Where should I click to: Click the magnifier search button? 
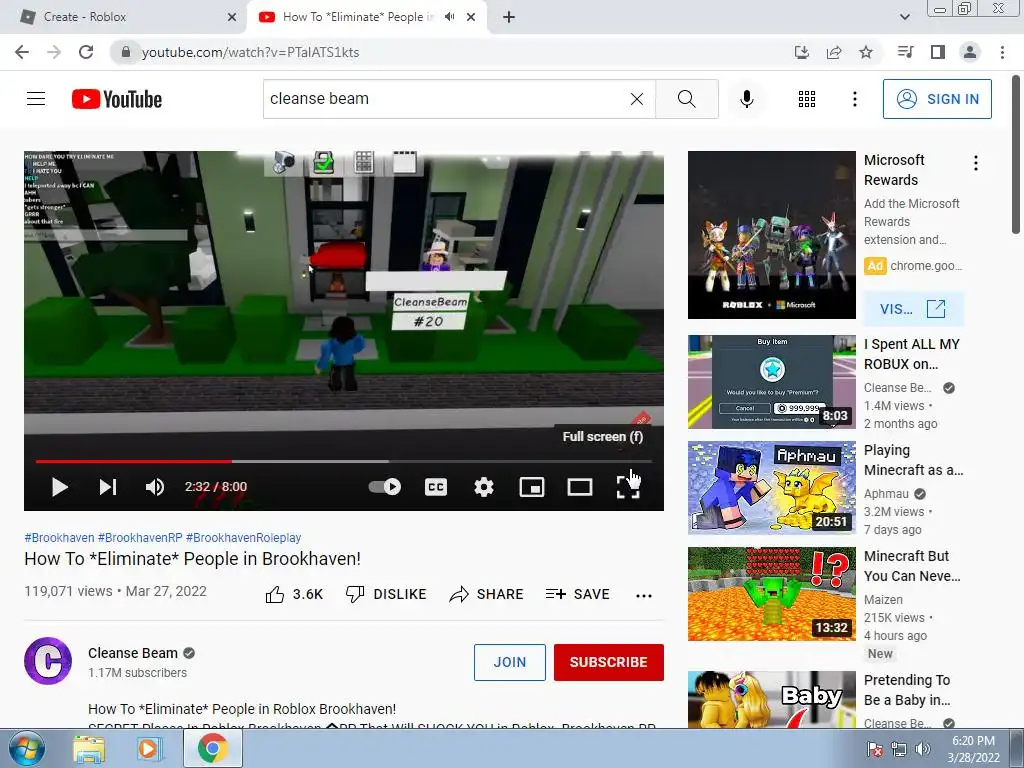[x=686, y=99]
